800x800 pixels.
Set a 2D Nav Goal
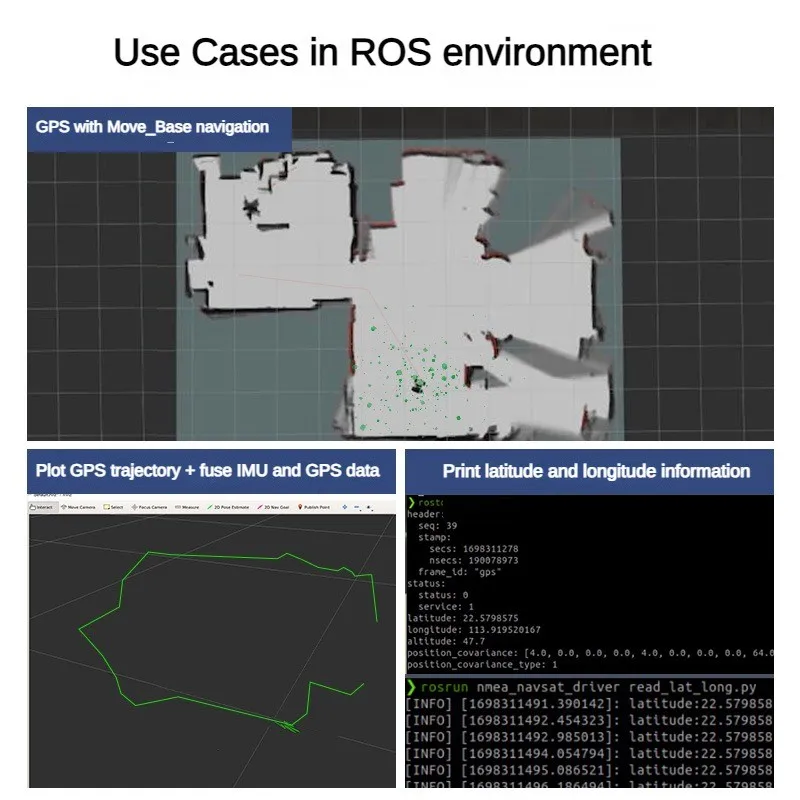(x=273, y=507)
